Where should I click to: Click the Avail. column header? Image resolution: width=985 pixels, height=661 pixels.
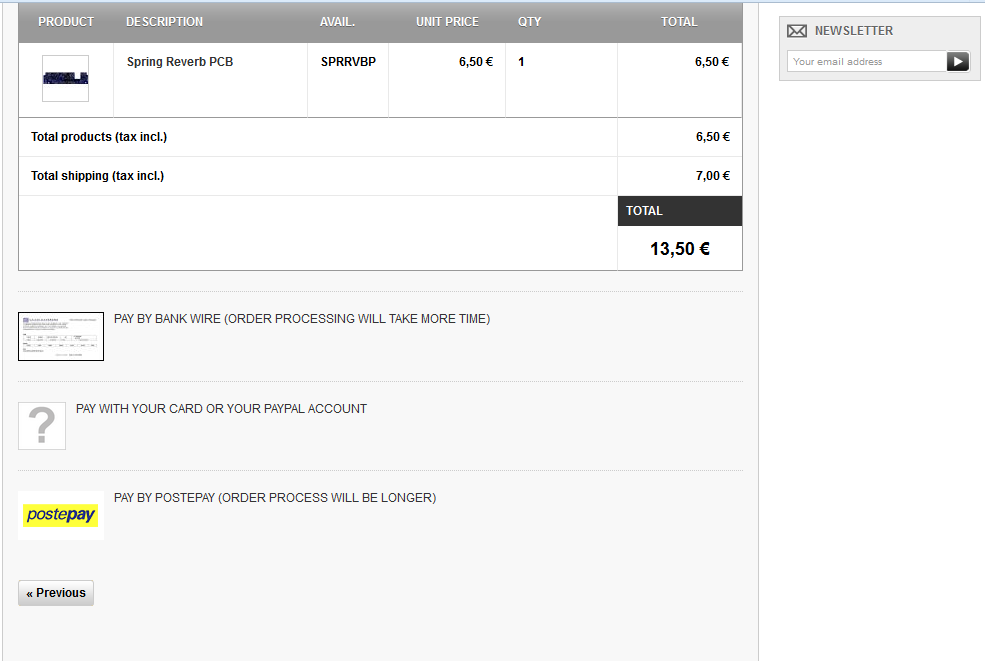click(337, 22)
